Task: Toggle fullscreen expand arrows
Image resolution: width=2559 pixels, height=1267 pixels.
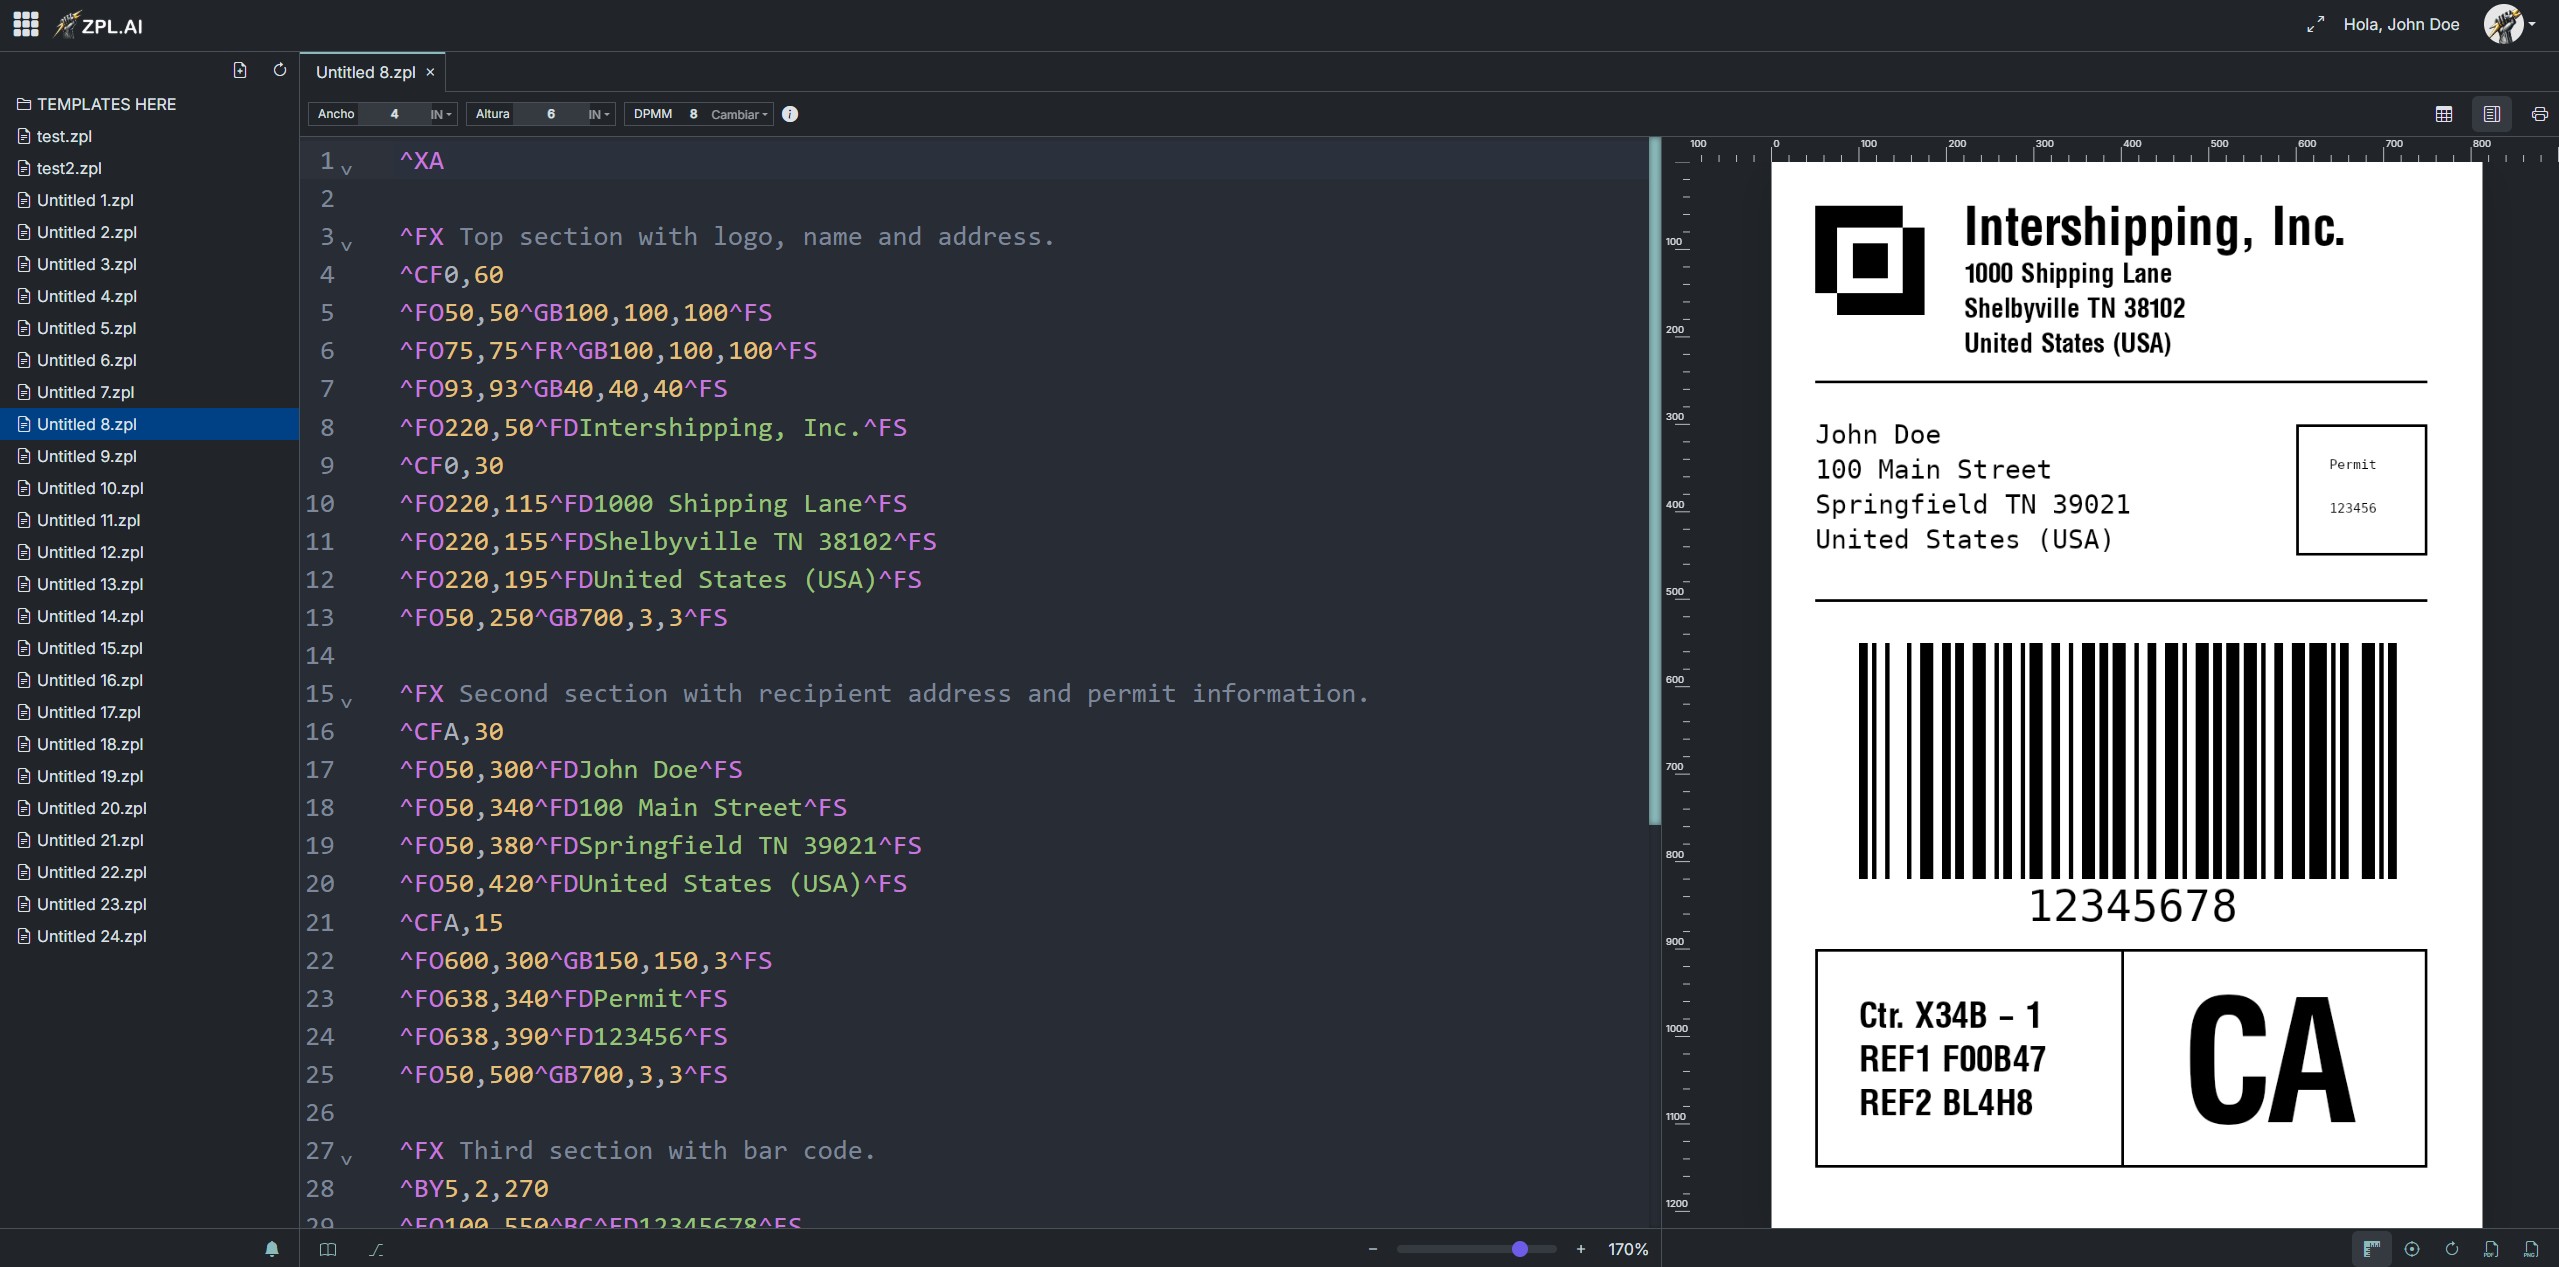Action: click(2315, 25)
